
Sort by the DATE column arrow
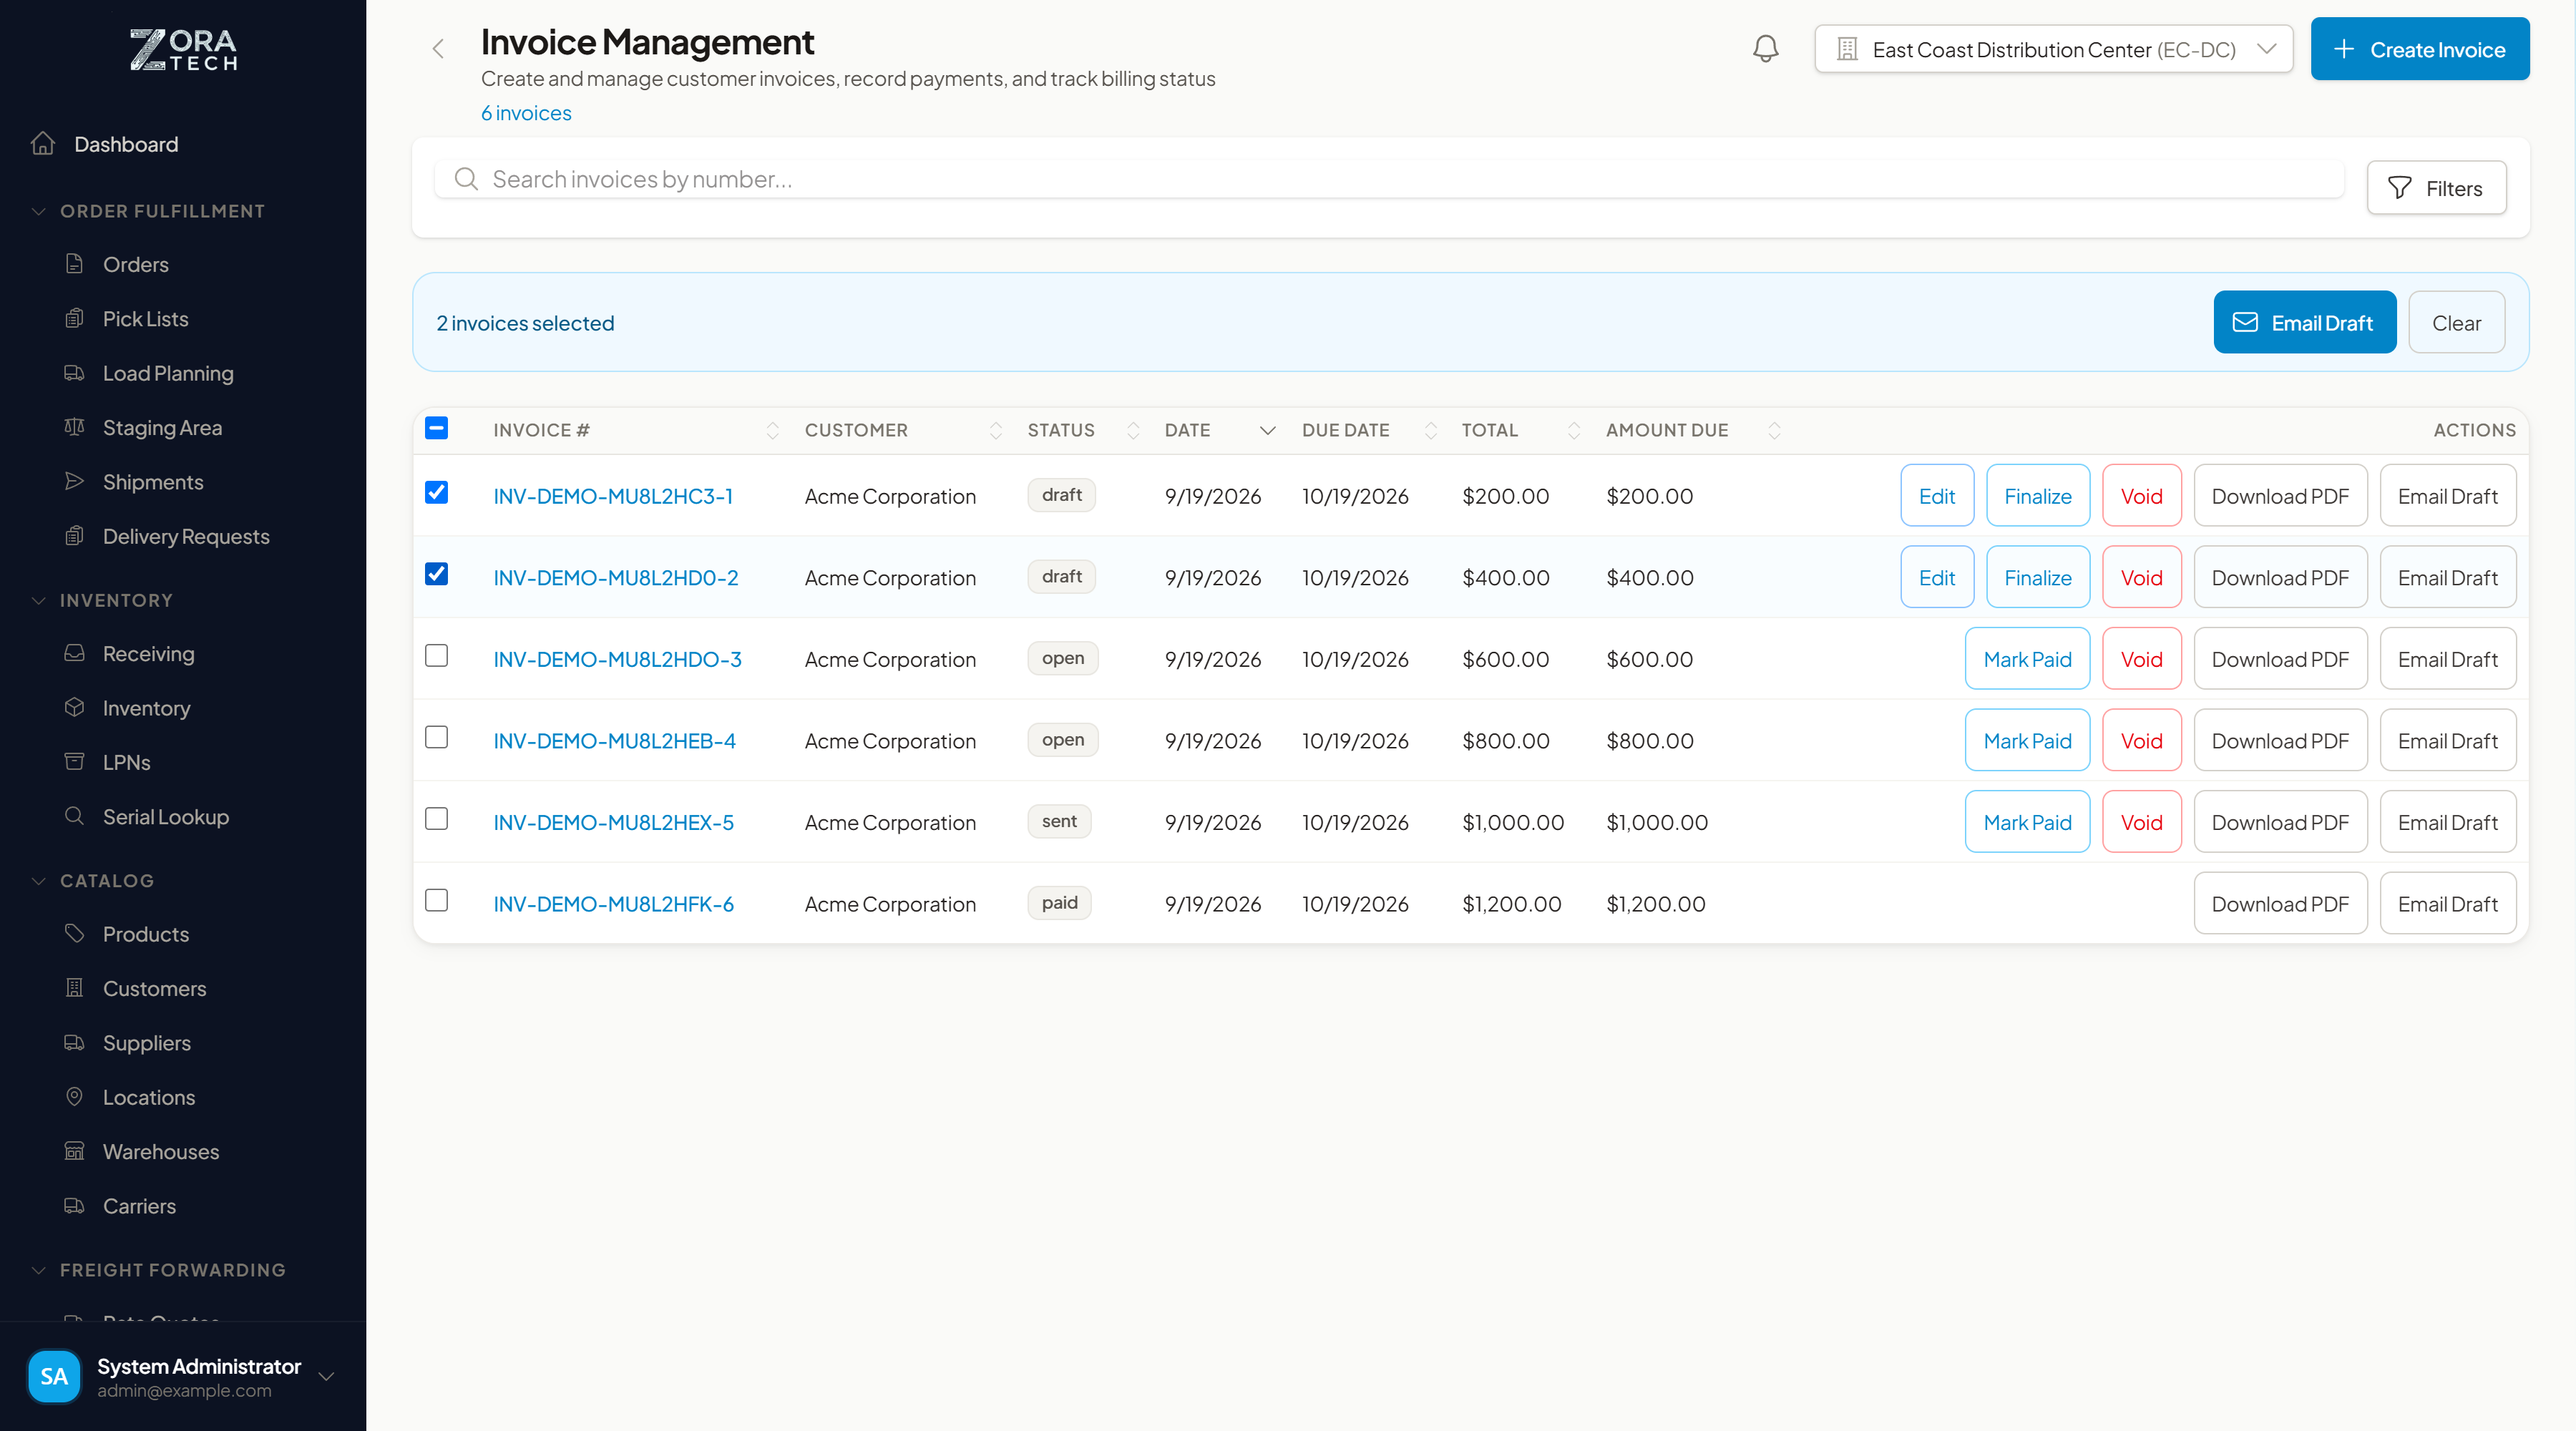pos(1267,430)
